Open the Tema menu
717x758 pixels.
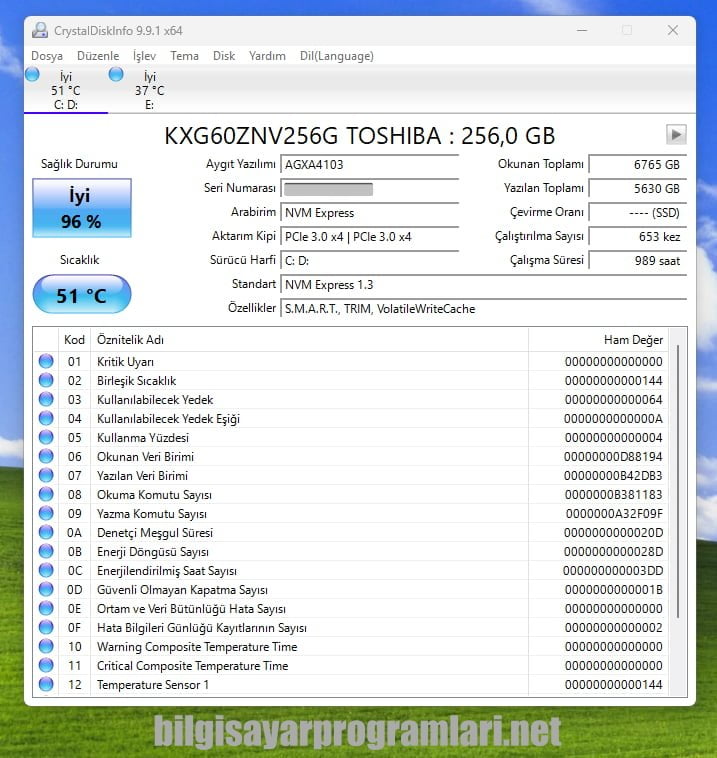pyautogui.click(x=184, y=56)
